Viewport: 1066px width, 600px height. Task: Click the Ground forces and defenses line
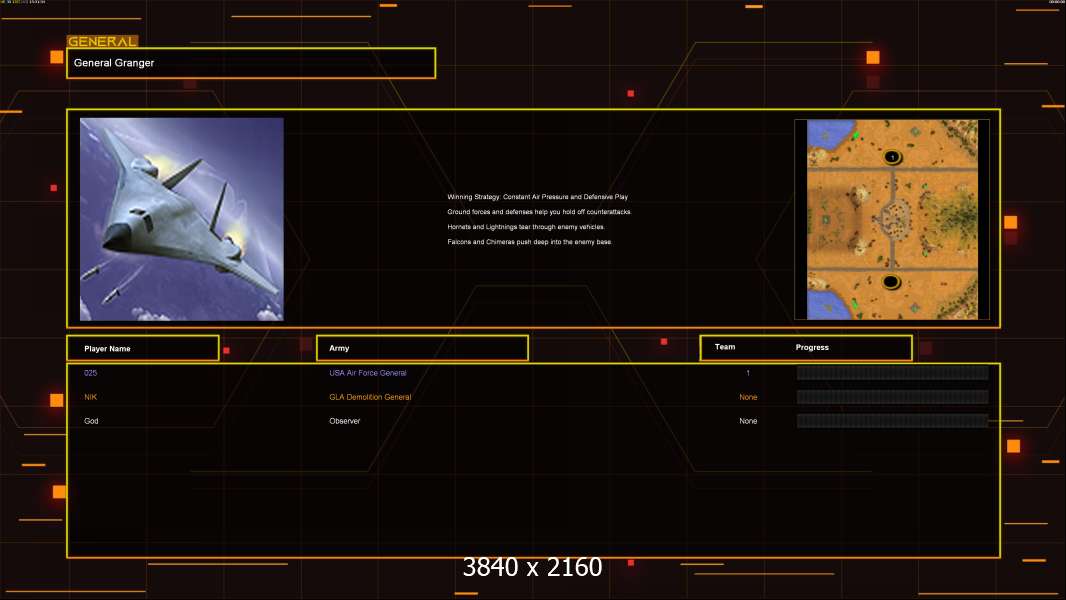pyautogui.click(x=539, y=212)
